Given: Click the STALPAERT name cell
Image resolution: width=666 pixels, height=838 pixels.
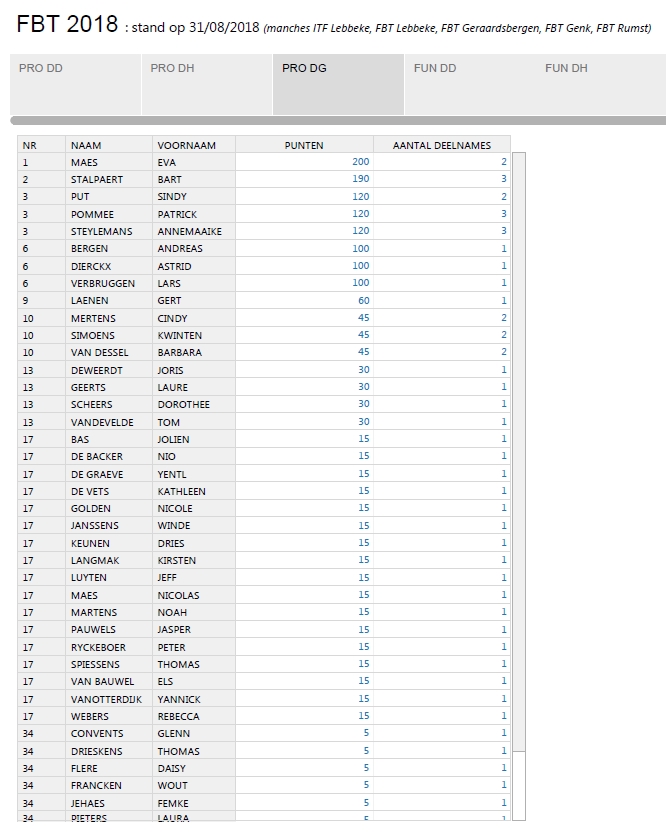Looking at the screenshot, I should 109,179.
